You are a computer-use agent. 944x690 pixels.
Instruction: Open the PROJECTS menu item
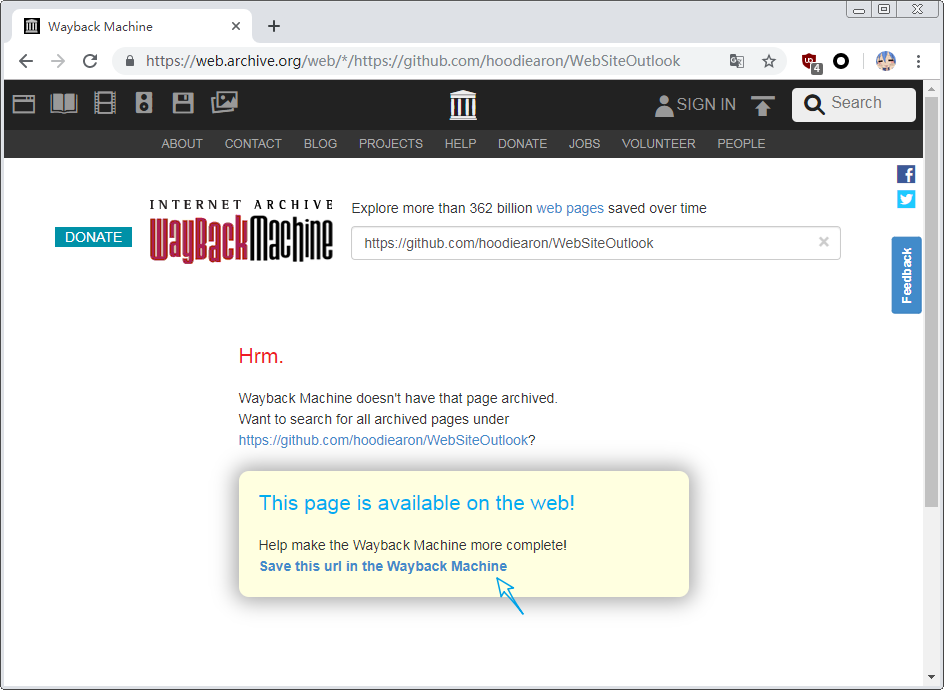[391, 144]
